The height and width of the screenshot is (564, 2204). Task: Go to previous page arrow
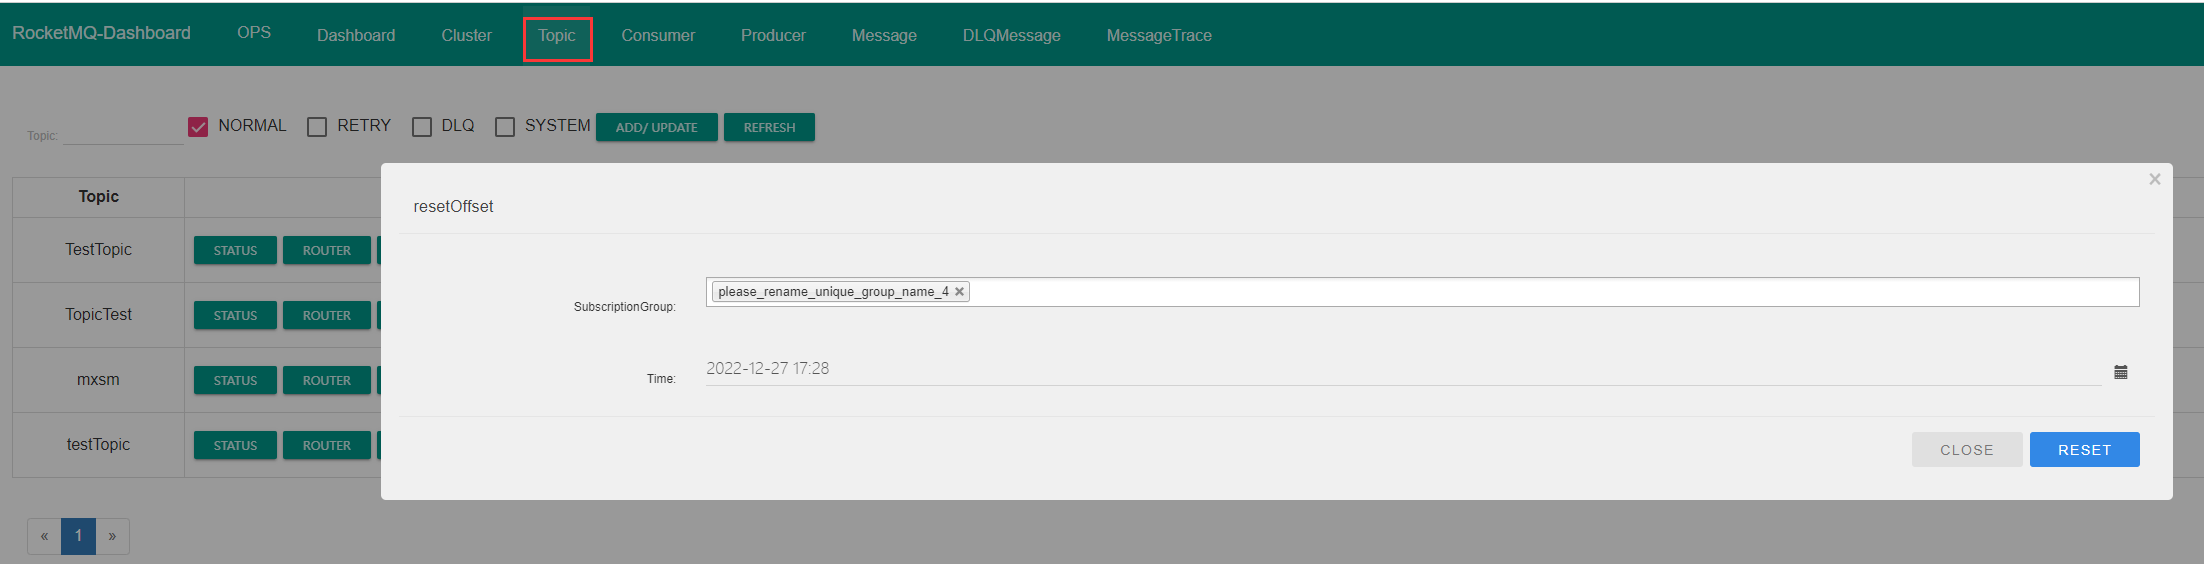(x=44, y=536)
